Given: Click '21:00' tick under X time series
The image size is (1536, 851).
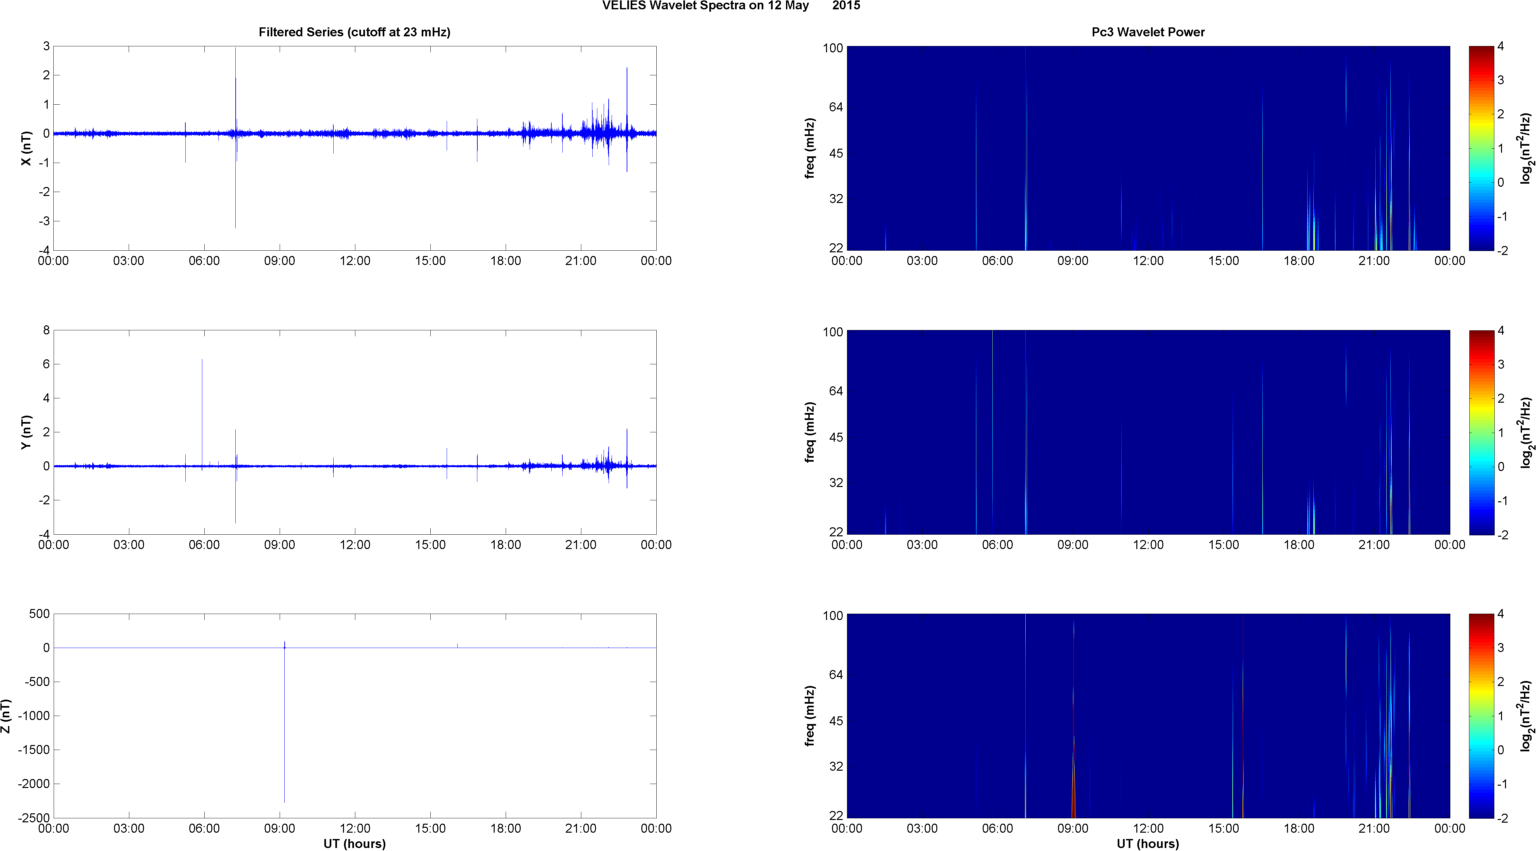Looking at the screenshot, I should [x=581, y=261].
